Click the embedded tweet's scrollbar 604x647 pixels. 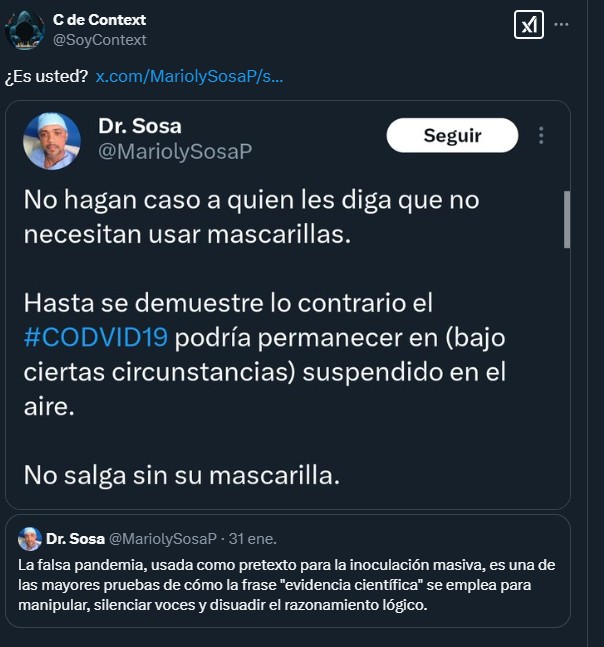coord(566,218)
